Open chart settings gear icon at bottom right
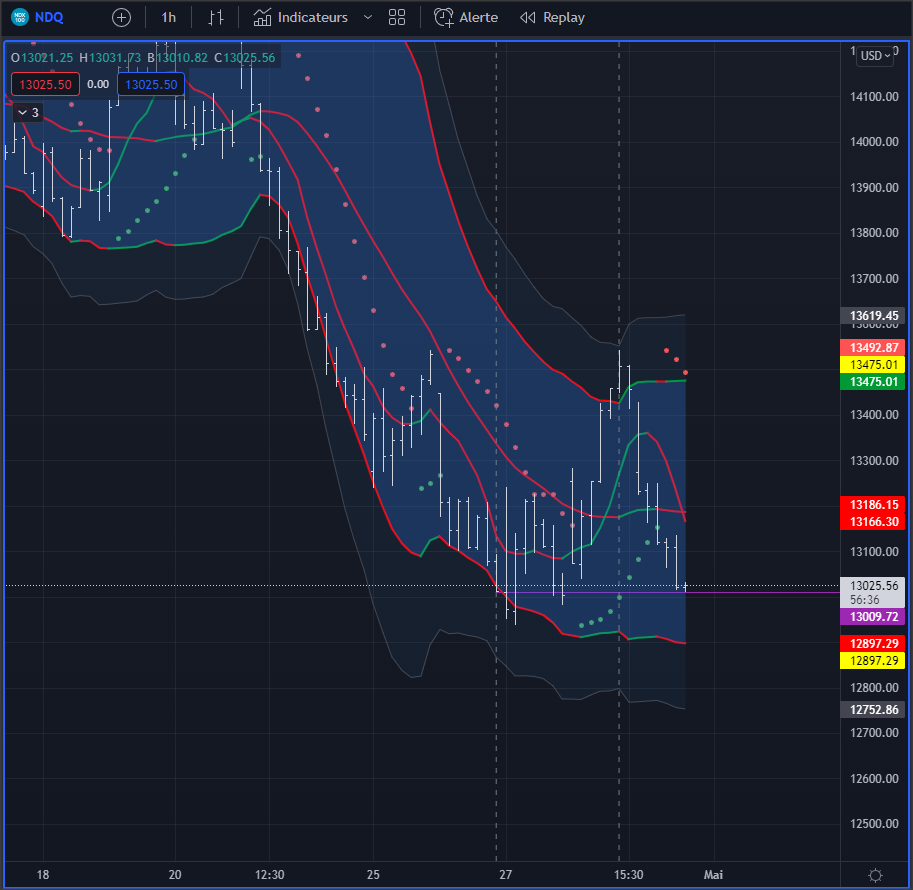Screen dimensions: 913x890 coord(876,875)
